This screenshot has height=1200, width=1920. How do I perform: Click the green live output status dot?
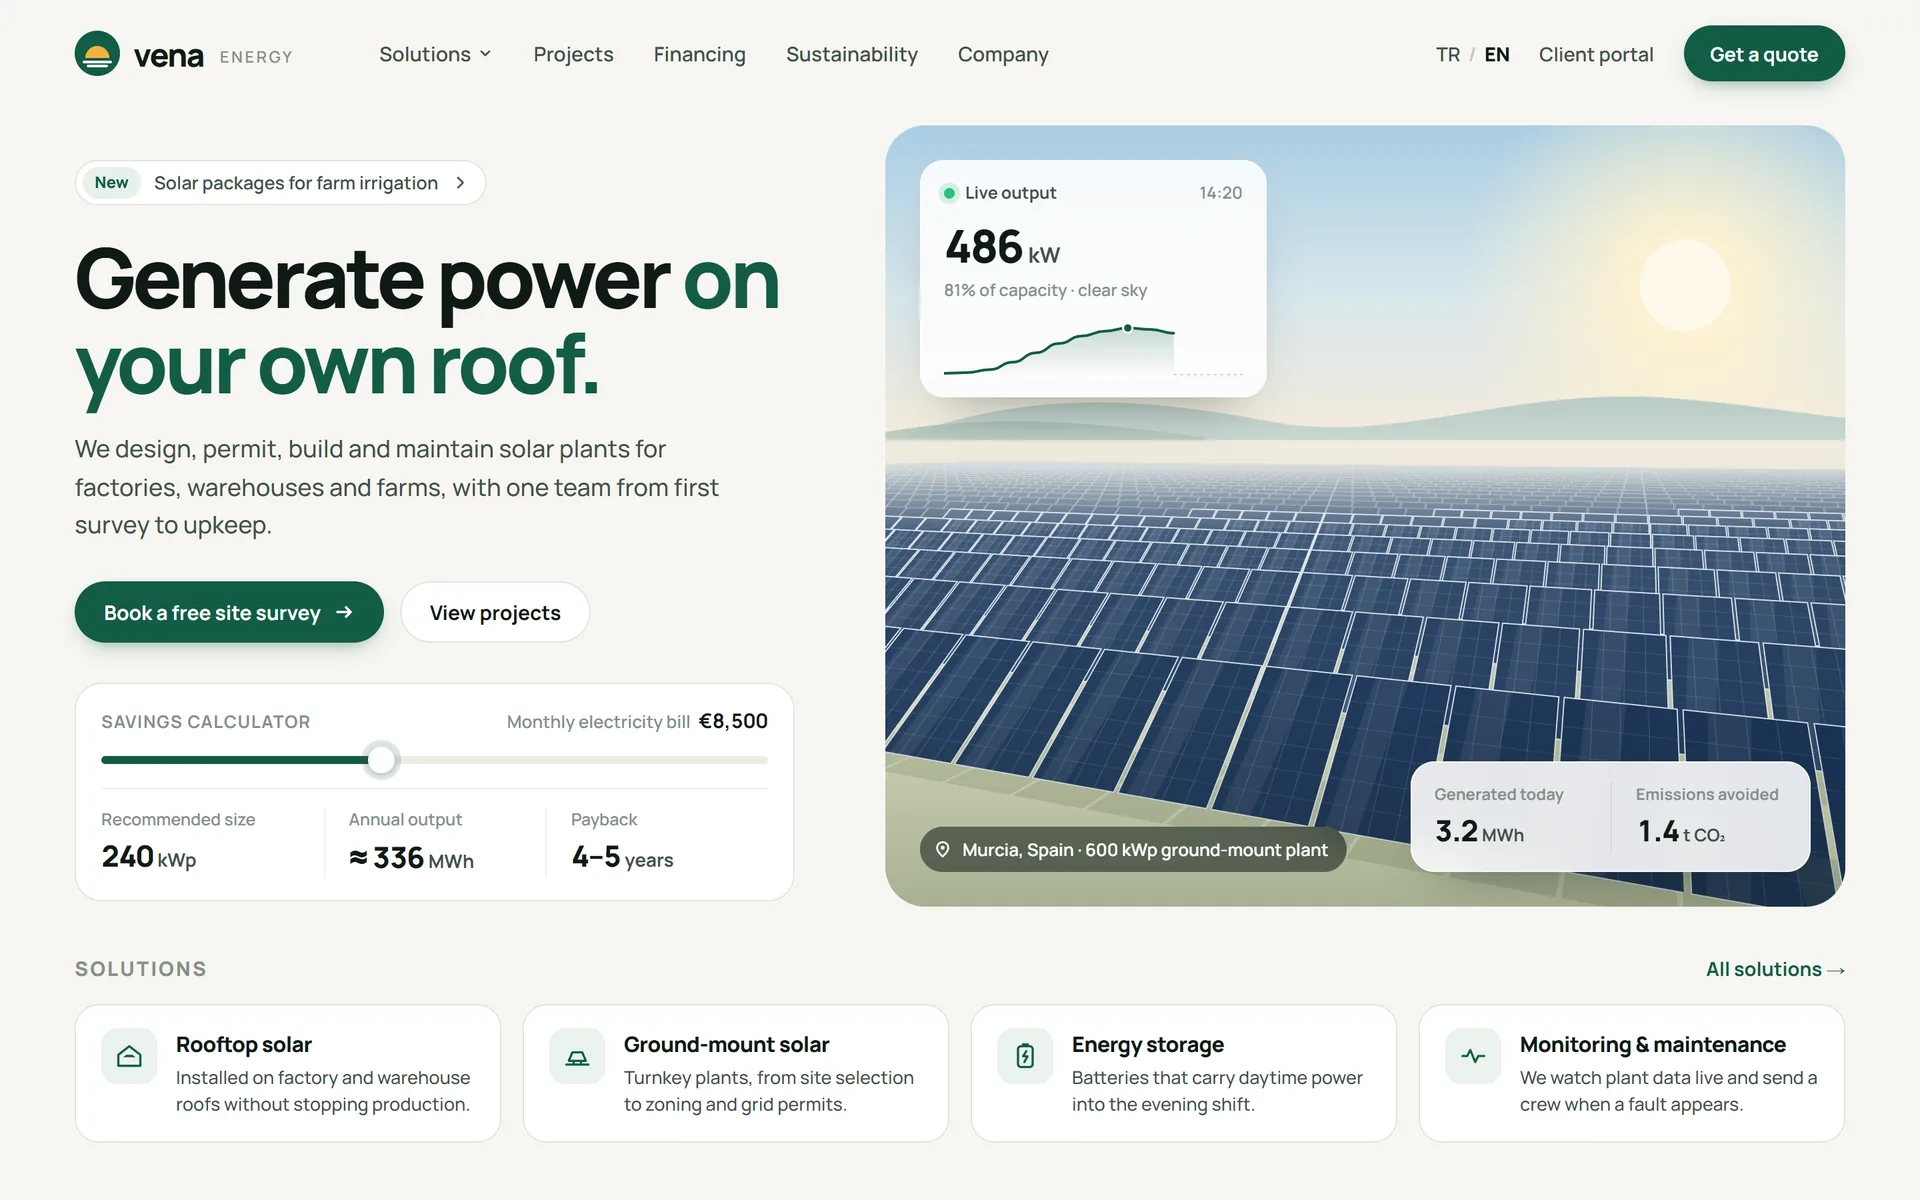pyautogui.click(x=949, y=193)
